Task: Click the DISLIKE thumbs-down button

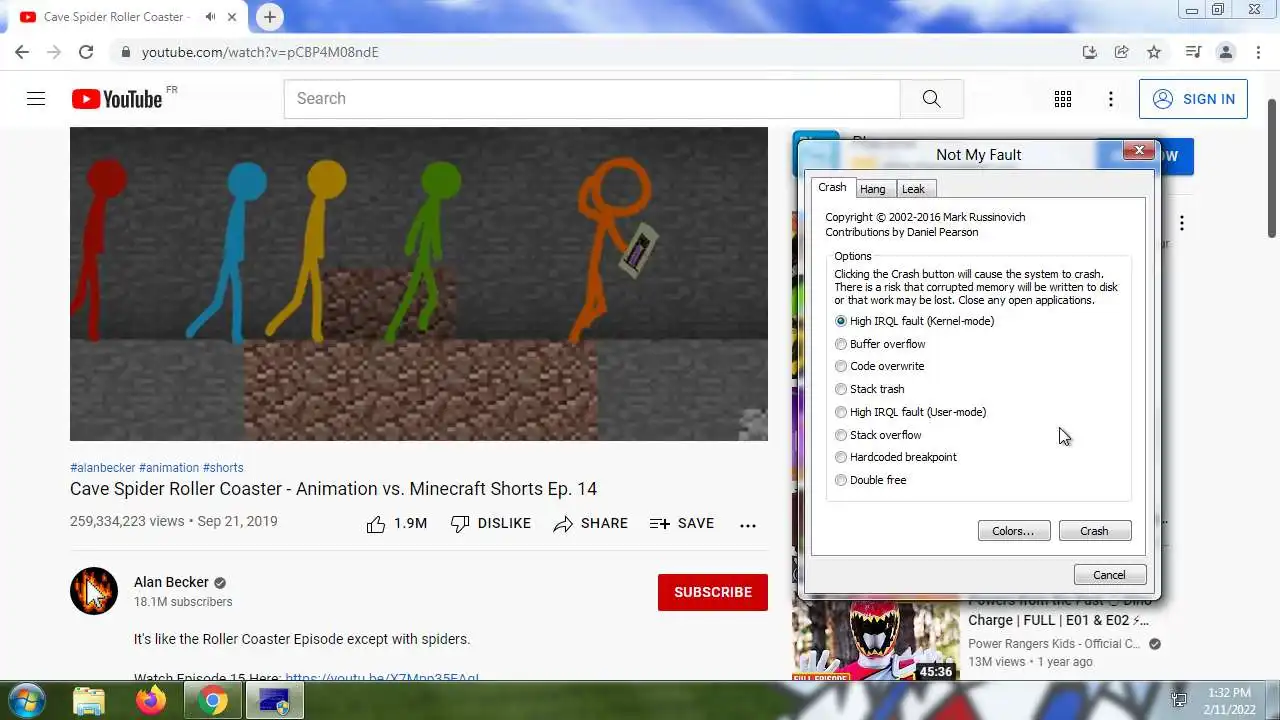Action: point(491,523)
